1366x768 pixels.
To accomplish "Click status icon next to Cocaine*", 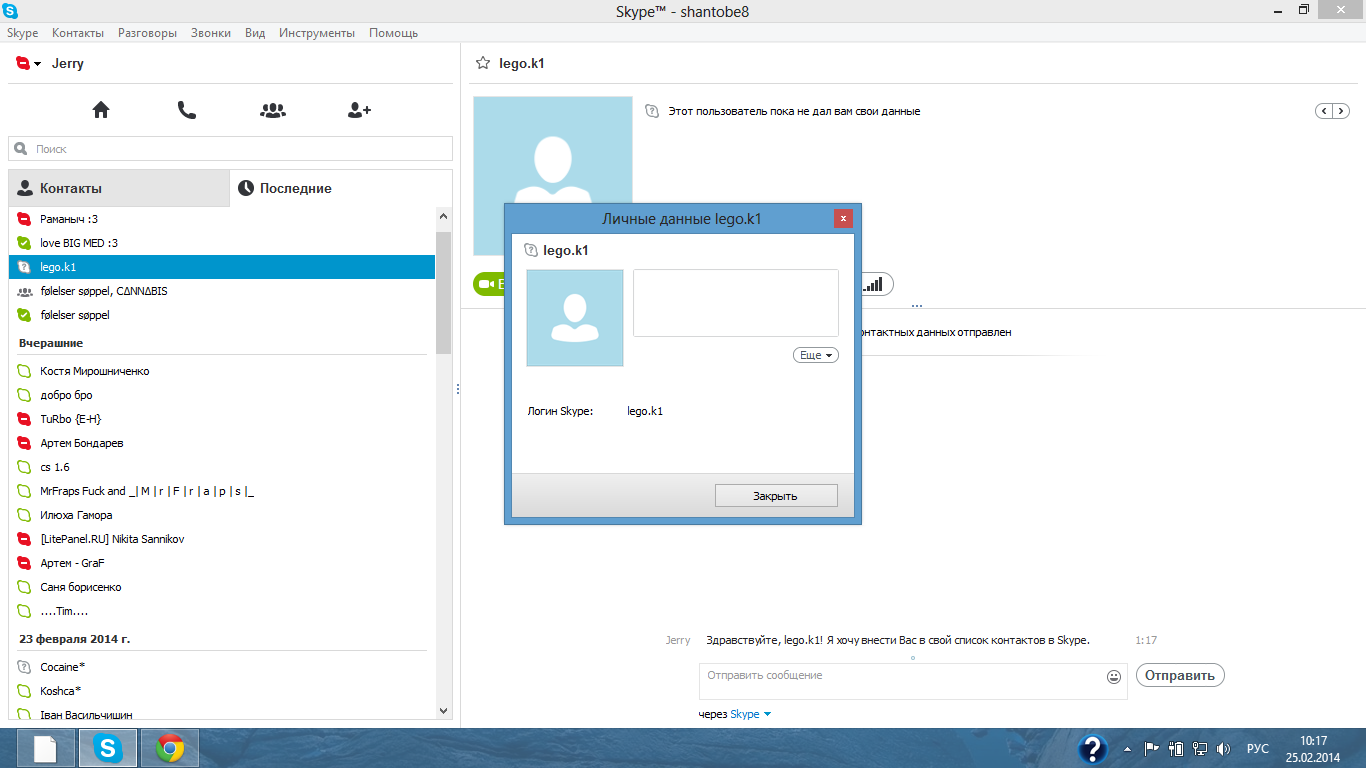I will pos(25,667).
